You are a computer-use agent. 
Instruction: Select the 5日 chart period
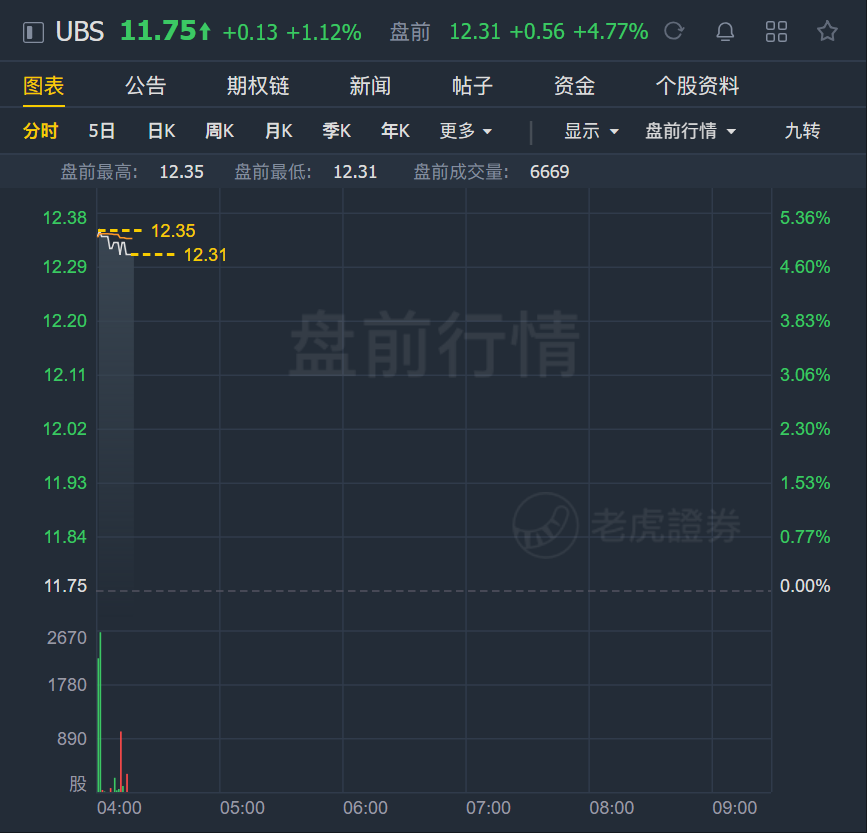point(102,131)
